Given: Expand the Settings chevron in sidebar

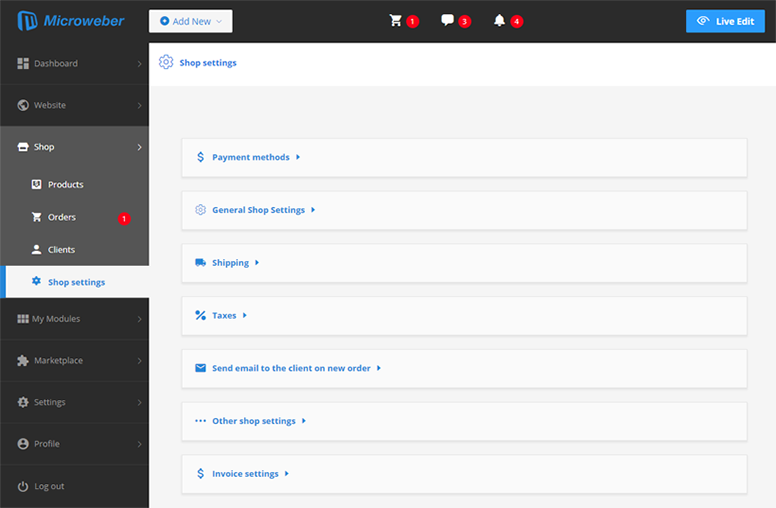Looking at the screenshot, I should (140, 403).
